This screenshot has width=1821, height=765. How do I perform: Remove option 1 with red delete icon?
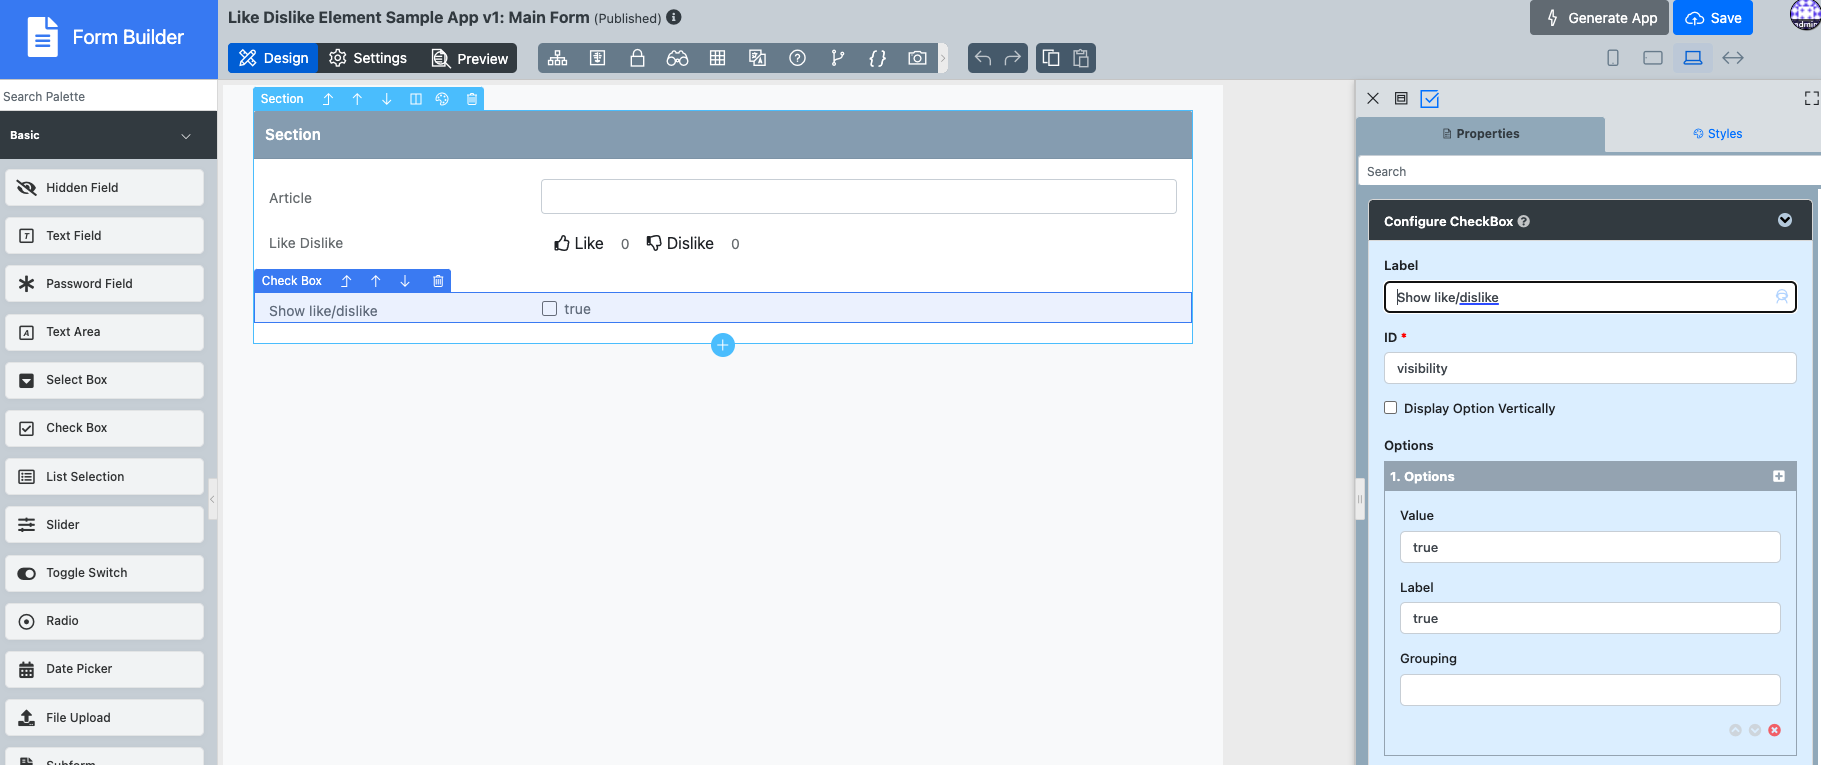click(1775, 730)
